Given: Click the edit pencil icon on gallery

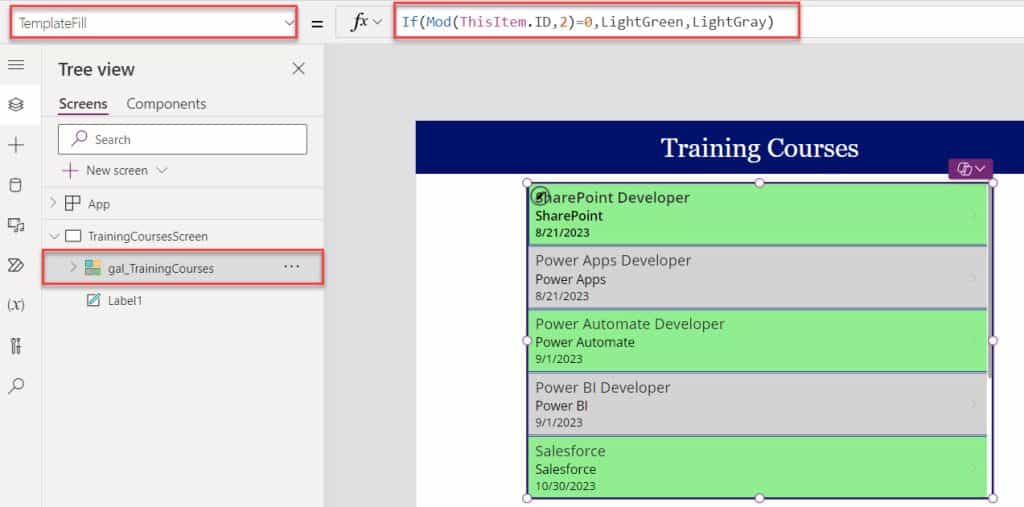Looking at the screenshot, I should (x=540, y=194).
